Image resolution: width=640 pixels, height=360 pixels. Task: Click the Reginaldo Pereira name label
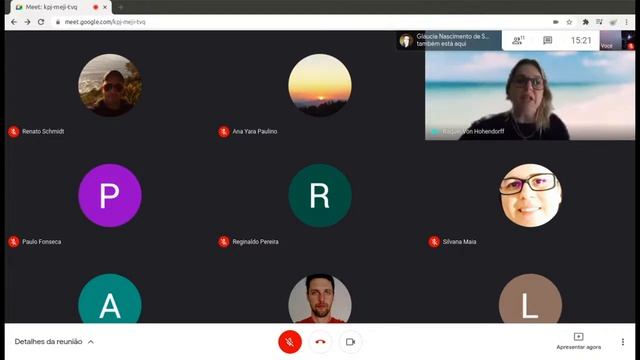[x=256, y=242]
